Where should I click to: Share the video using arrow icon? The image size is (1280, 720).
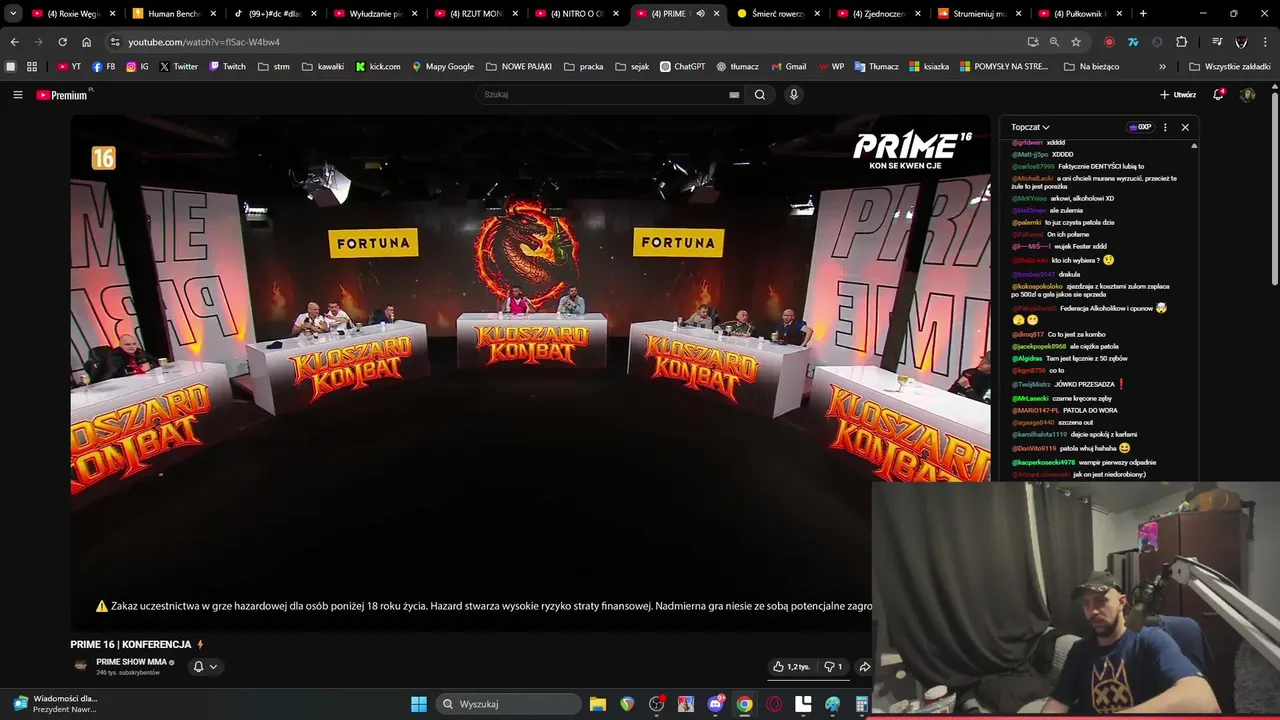[864, 667]
